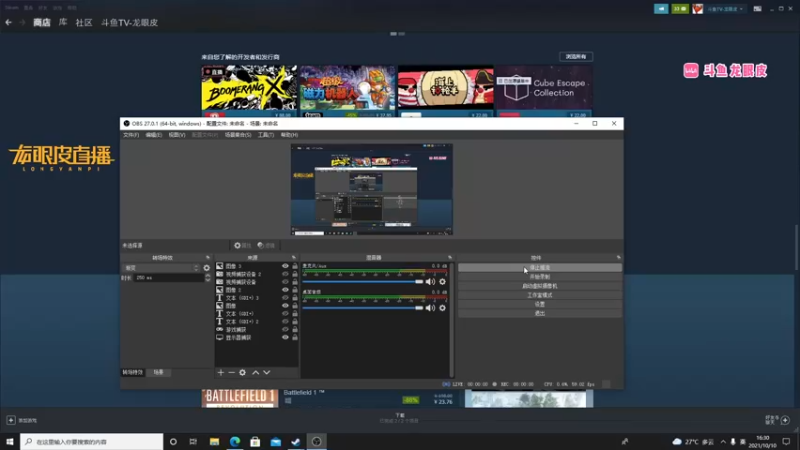Click OBS 退出 exit button
The width and height of the screenshot is (800, 450).
pos(540,313)
